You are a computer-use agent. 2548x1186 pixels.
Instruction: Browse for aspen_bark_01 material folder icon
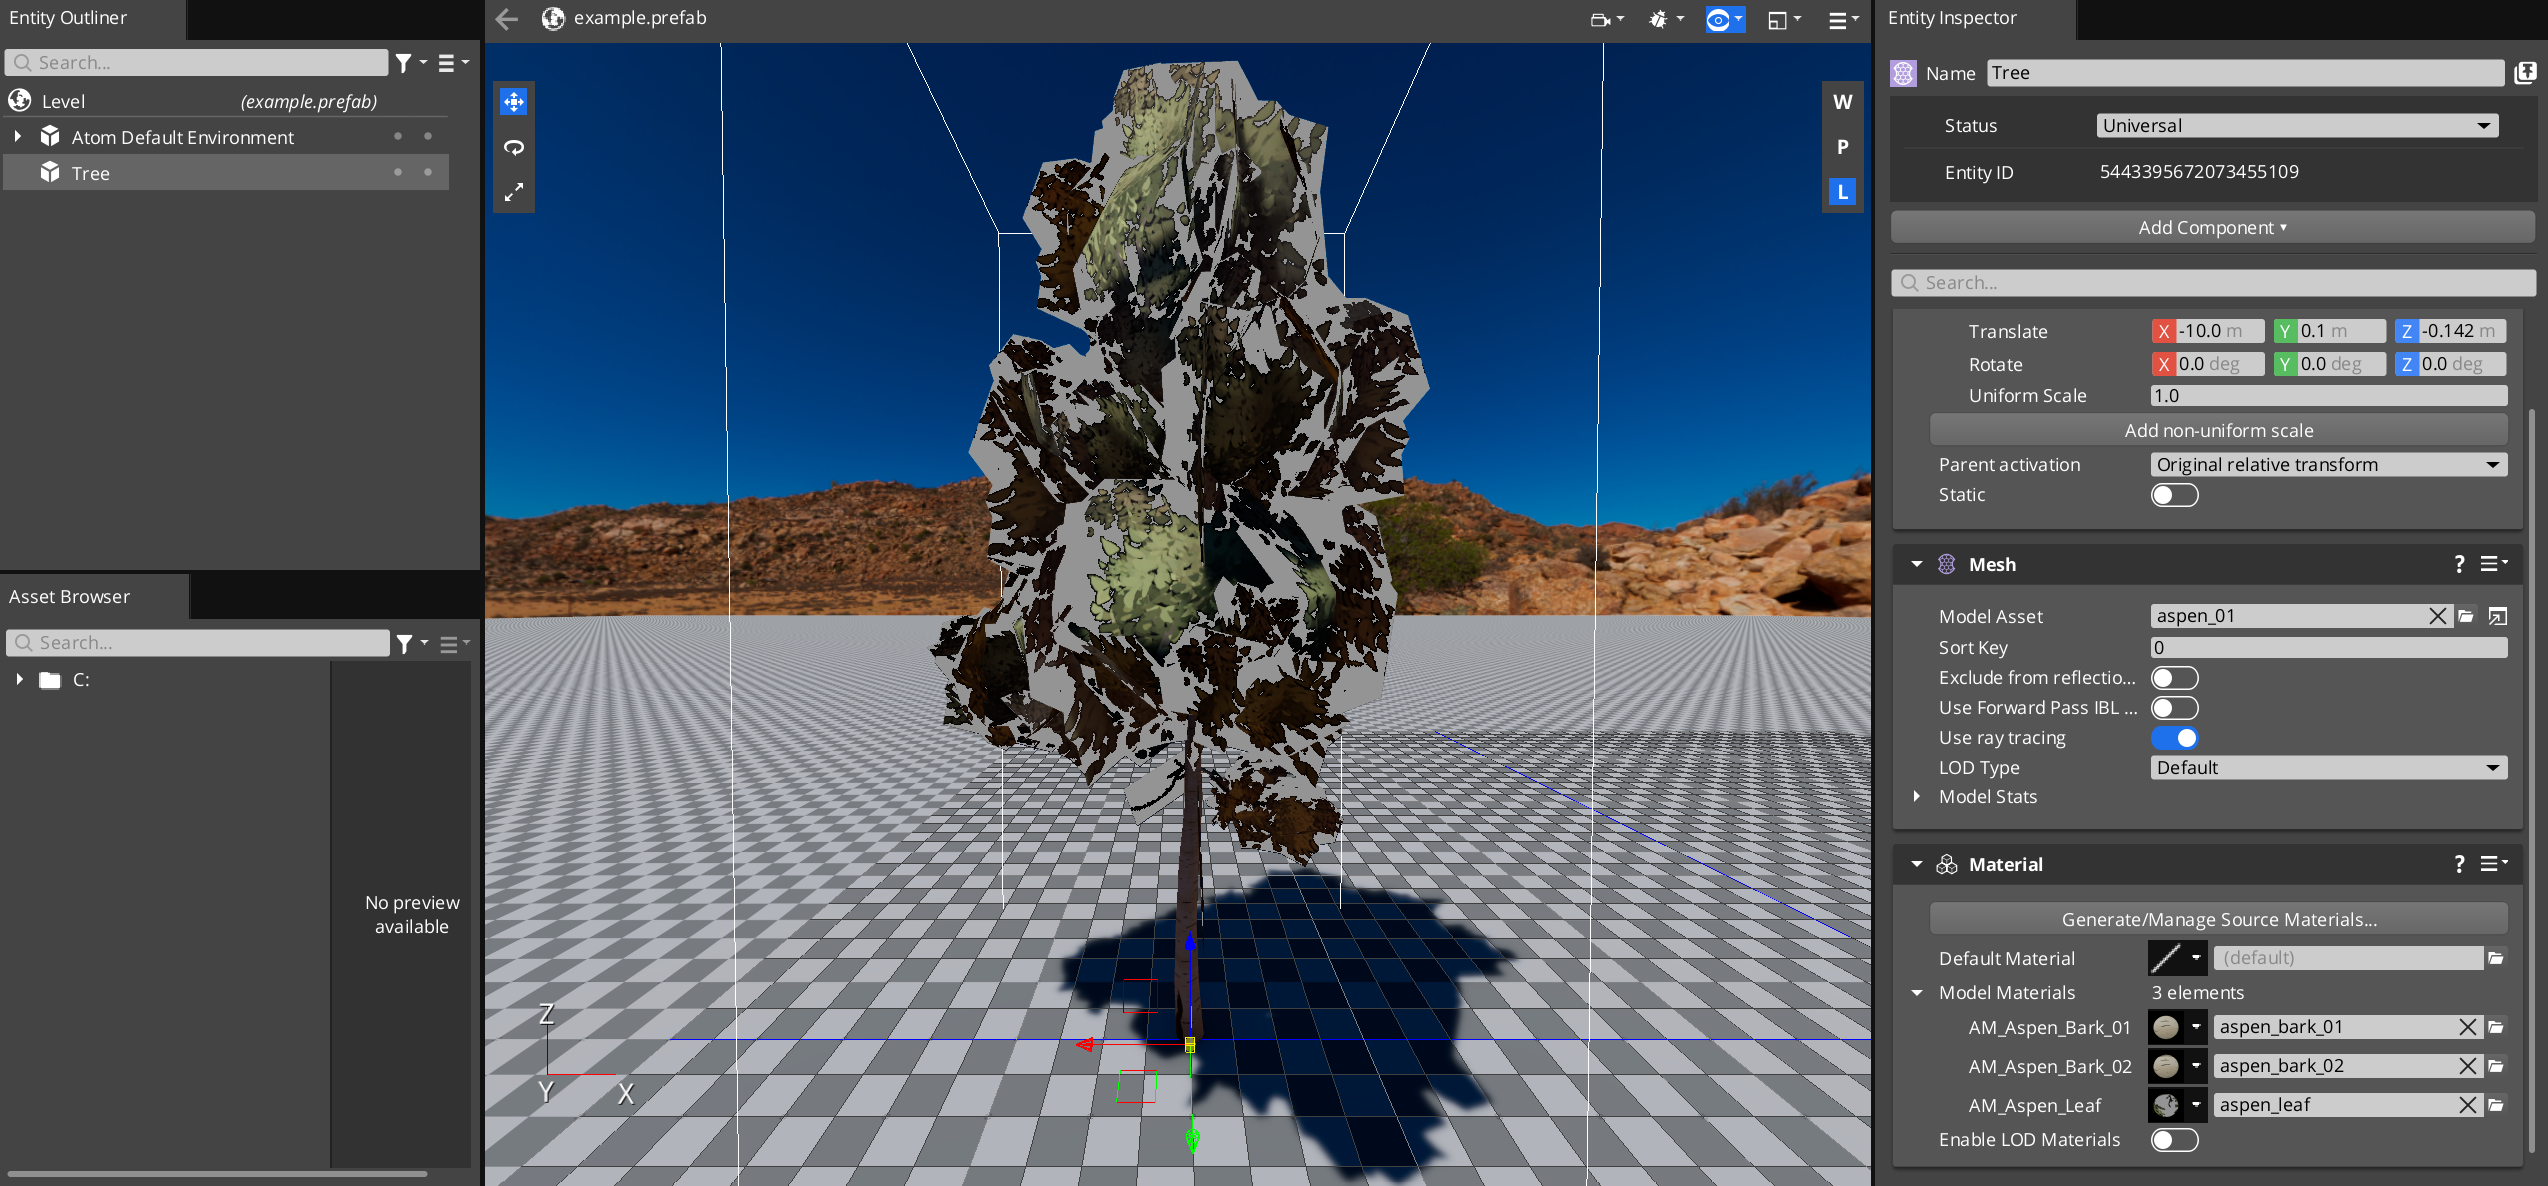2496,1027
